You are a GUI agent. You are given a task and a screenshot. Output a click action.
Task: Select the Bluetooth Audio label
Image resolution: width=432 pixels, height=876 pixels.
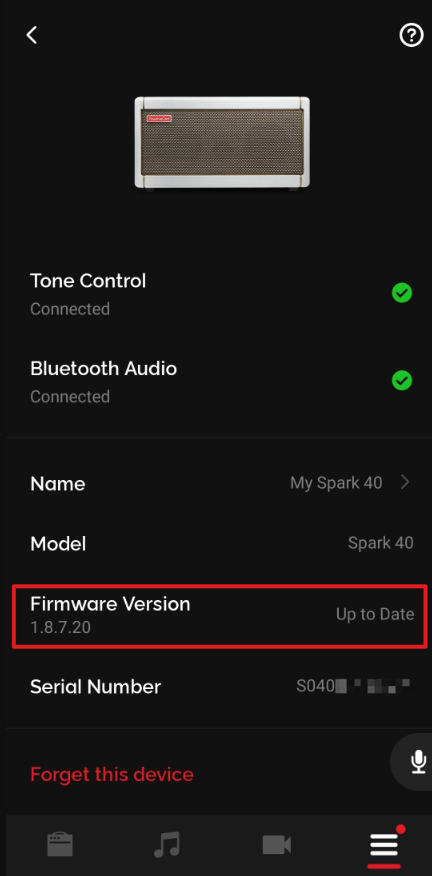point(103,368)
